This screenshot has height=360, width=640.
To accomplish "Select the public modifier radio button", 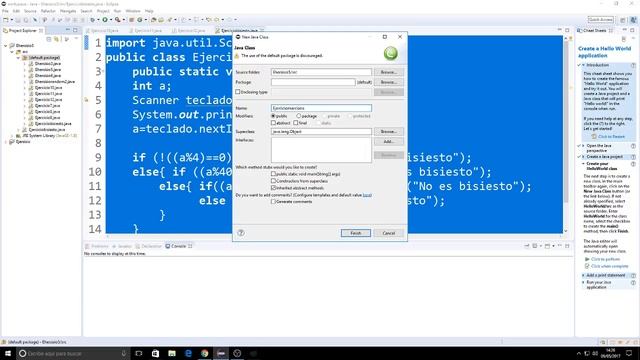I will [273, 116].
